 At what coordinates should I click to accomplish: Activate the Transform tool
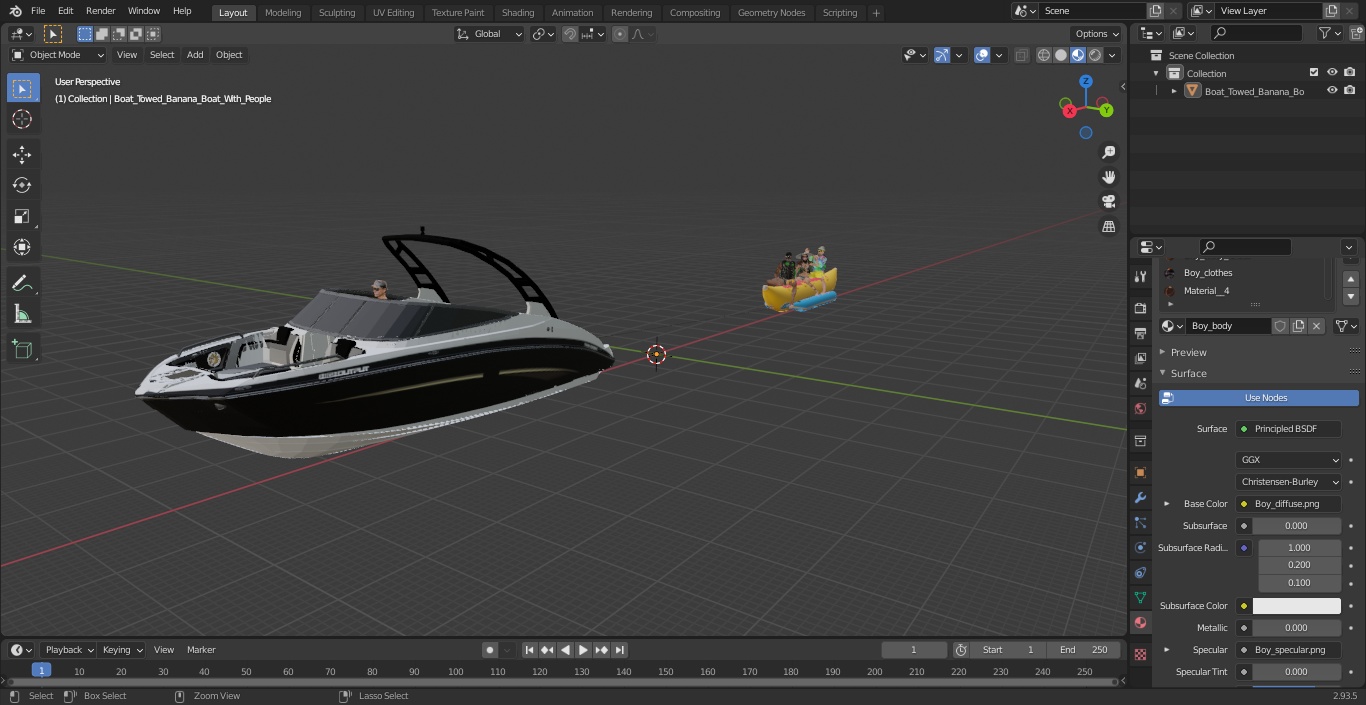point(22,247)
